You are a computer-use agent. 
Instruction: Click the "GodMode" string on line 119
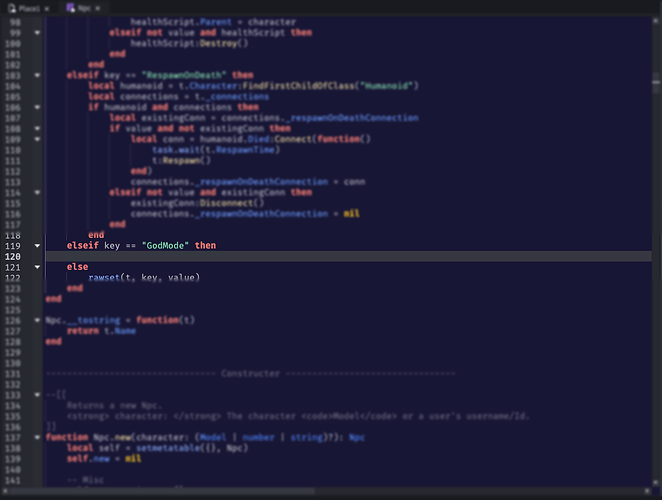coord(165,245)
